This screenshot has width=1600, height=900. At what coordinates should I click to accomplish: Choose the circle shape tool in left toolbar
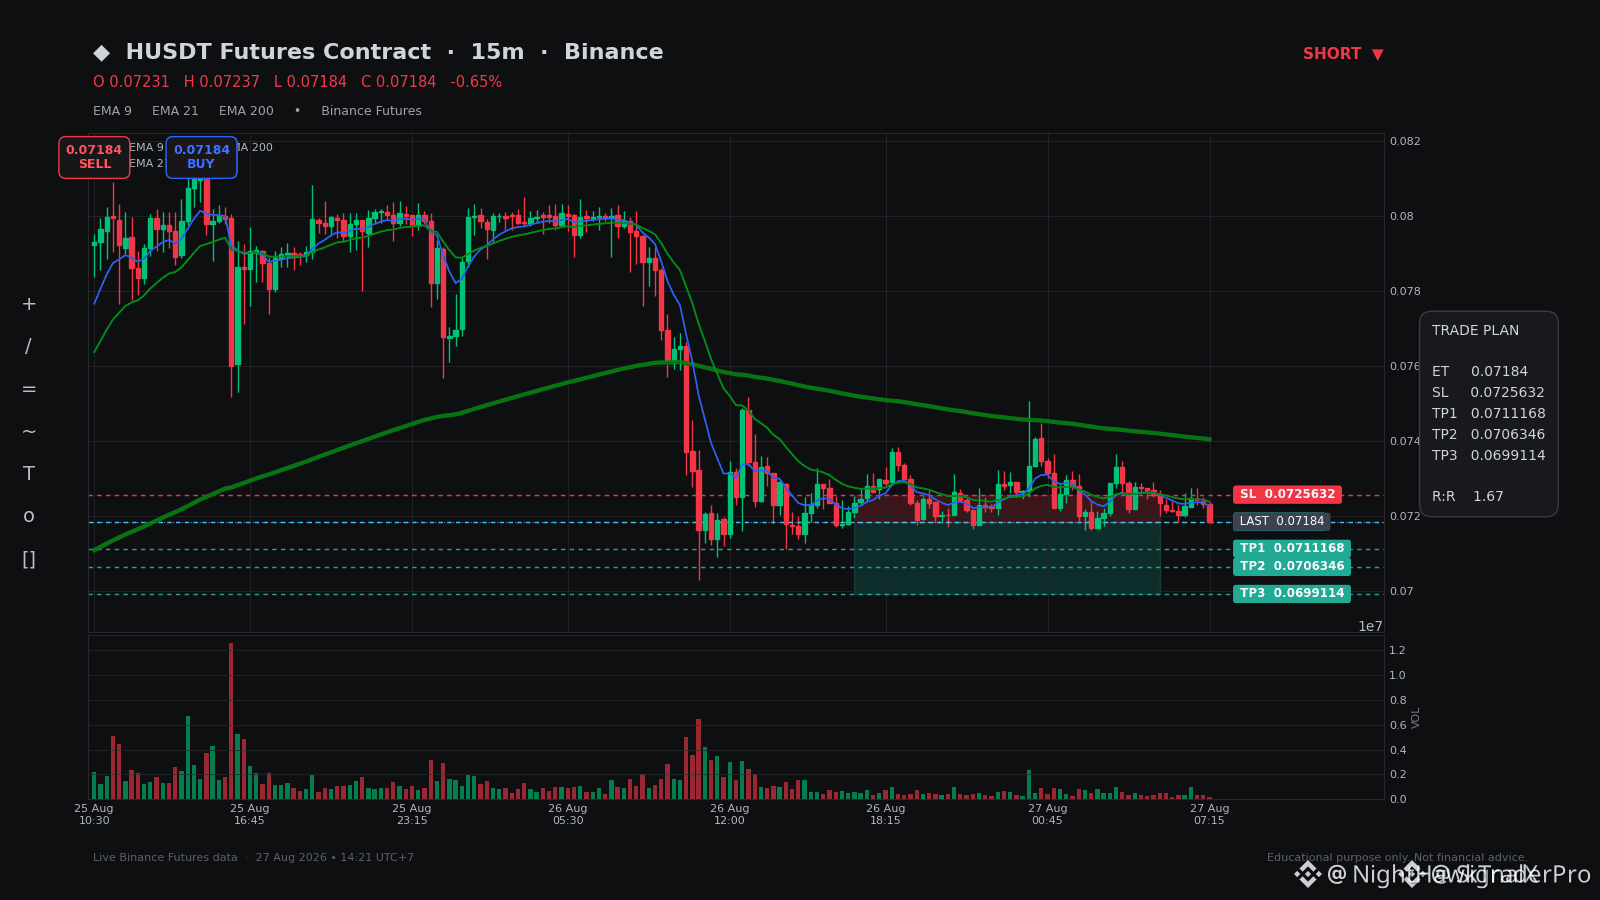coord(29,517)
